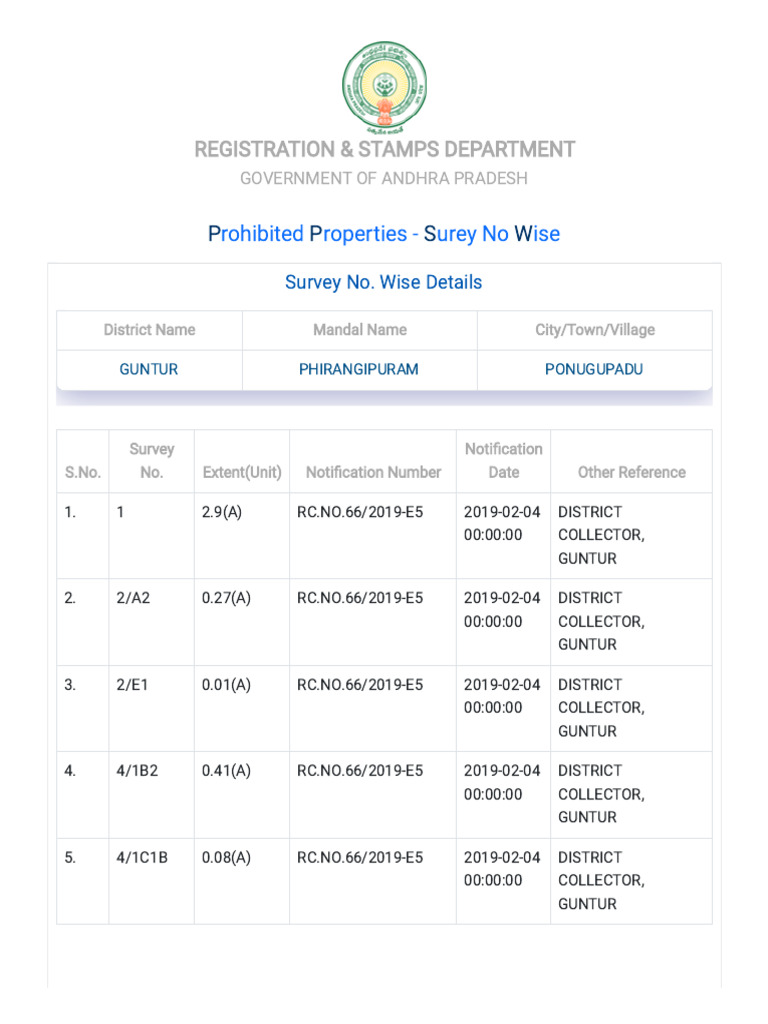Click the Extent(Unit) column header
Viewport: 768px width, 1024px height.
(x=242, y=472)
